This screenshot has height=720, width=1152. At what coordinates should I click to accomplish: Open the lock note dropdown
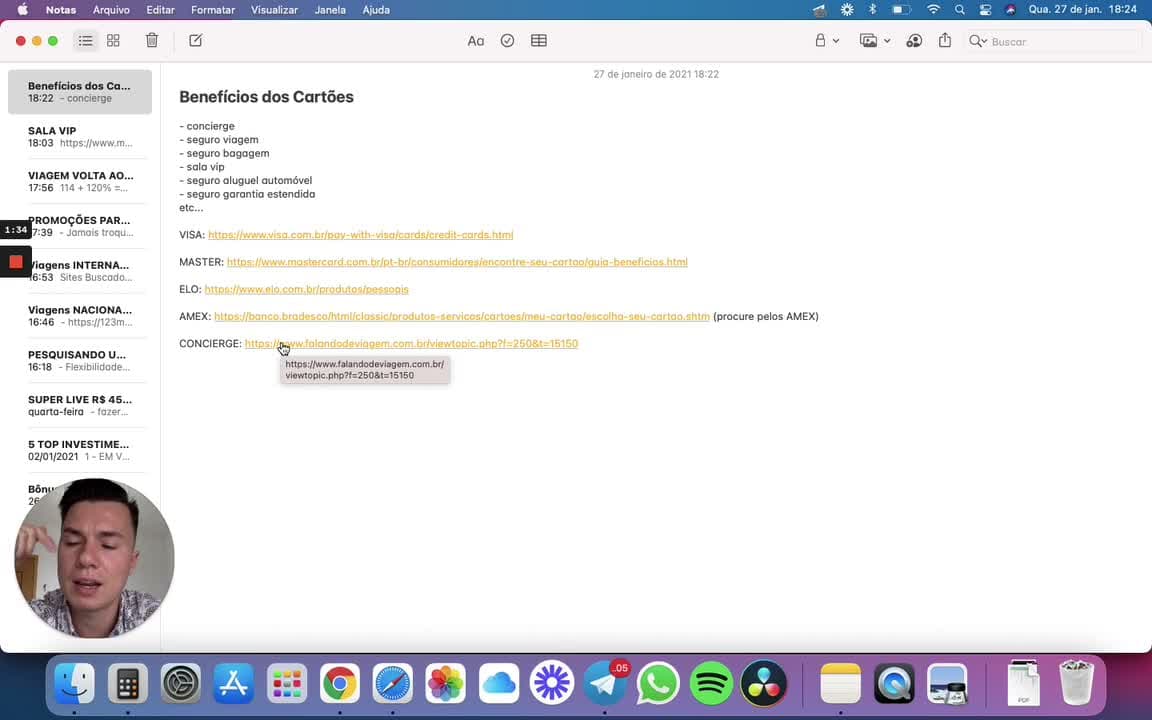tap(827, 41)
